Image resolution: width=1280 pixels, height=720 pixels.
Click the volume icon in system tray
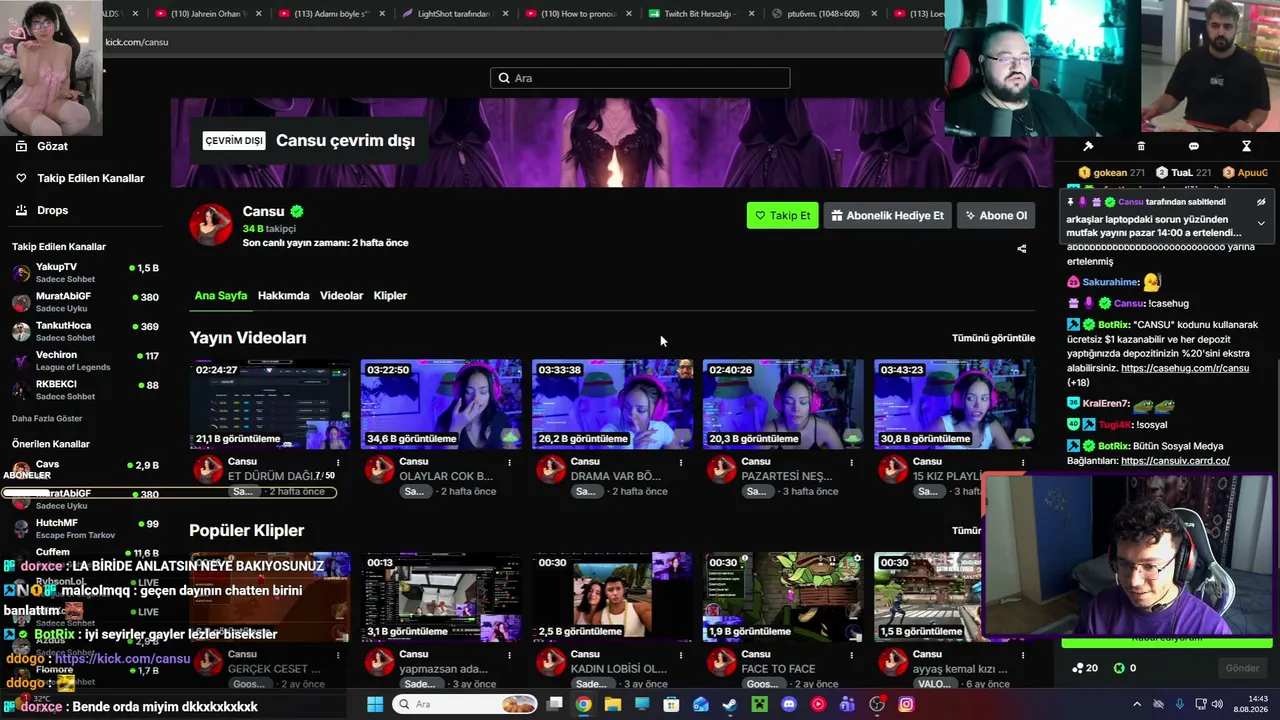[x=1219, y=704]
